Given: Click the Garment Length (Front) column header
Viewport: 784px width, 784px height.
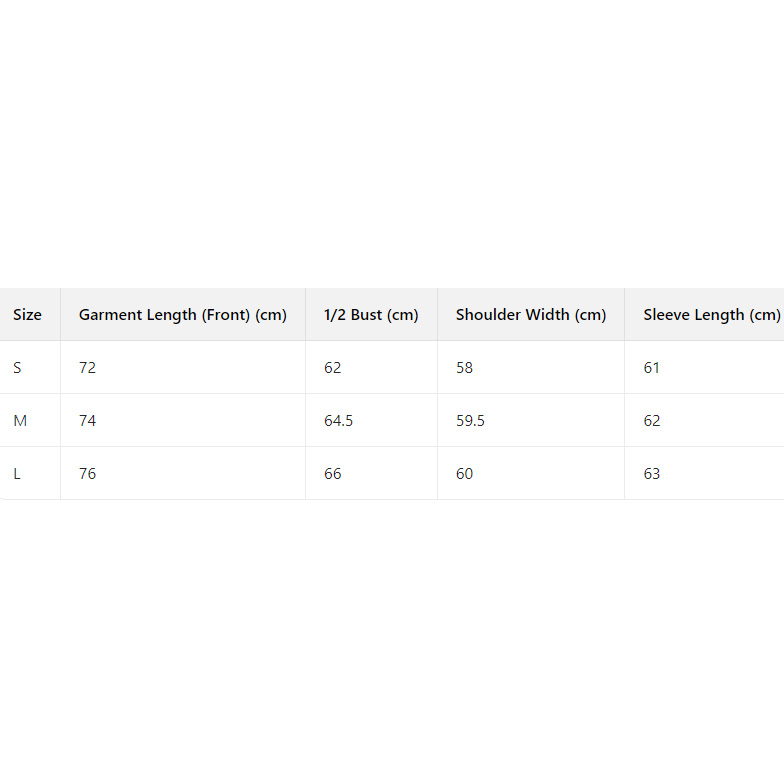Looking at the screenshot, I should pyautogui.click(x=183, y=315).
